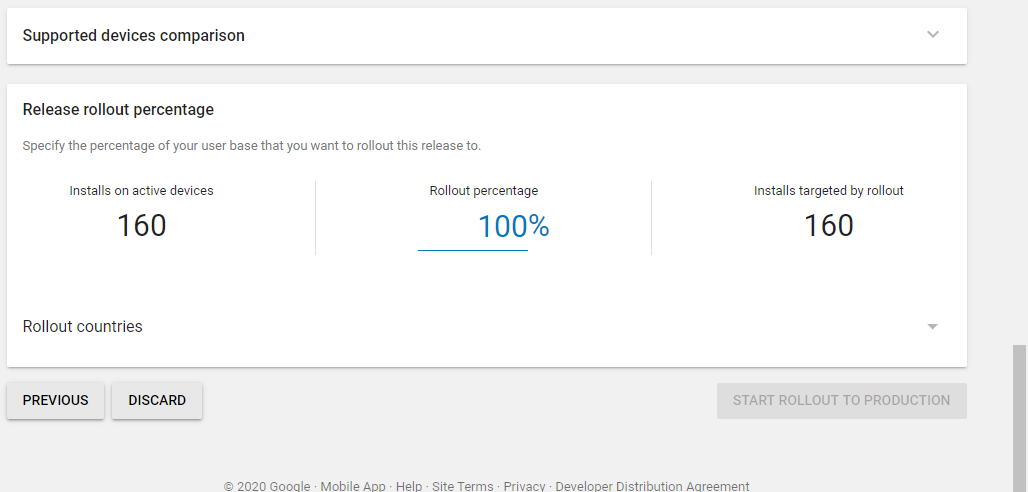Image resolution: width=1028 pixels, height=492 pixels.
Task: Open the Mobile App footer link
Action: (x=353, y=486)
